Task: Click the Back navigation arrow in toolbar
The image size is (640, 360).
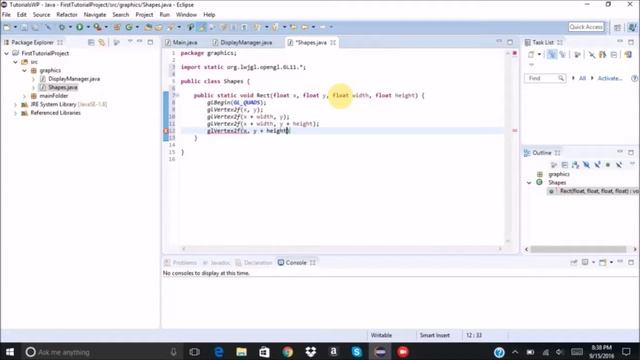Action: (x=305, y=27)
